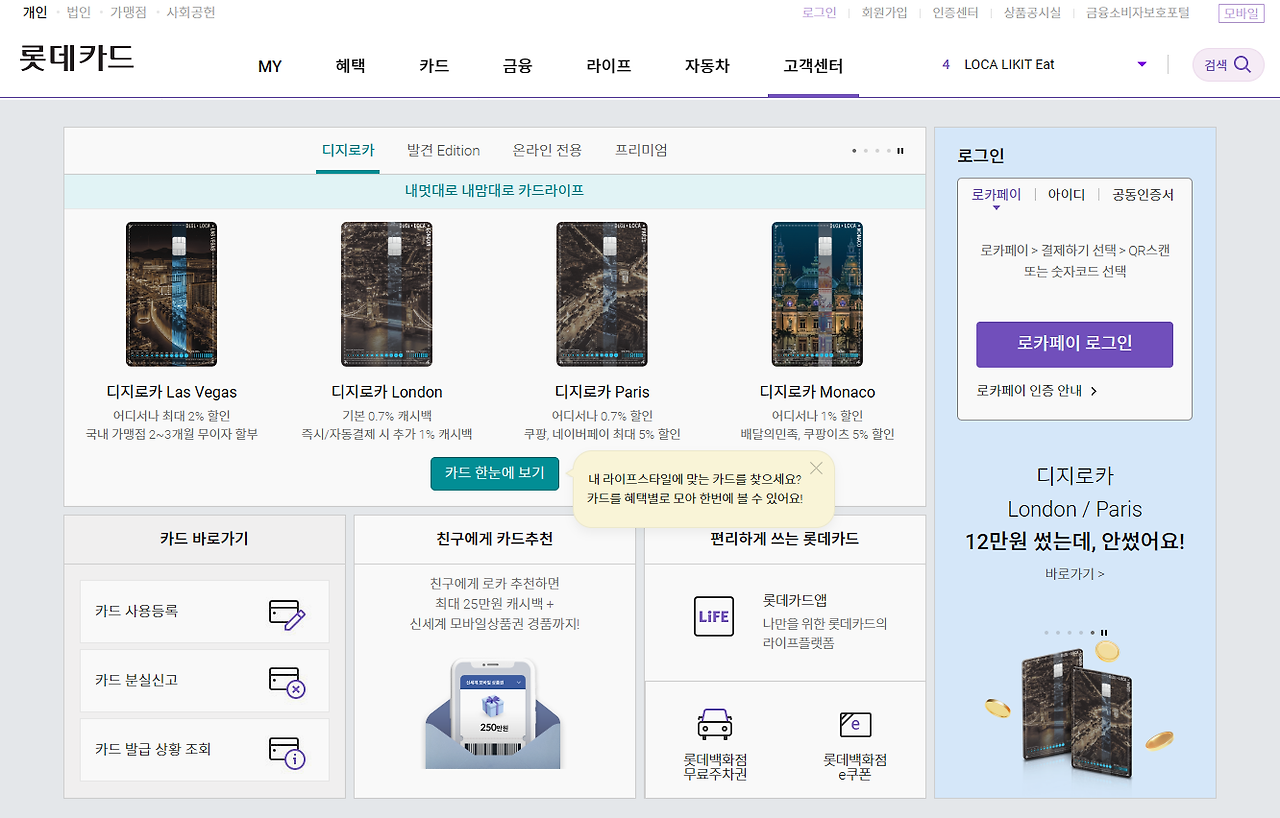Click the 검색 search button
Image resolution: width=1280 pixels, height=818 pixels.
(1228, 65)
